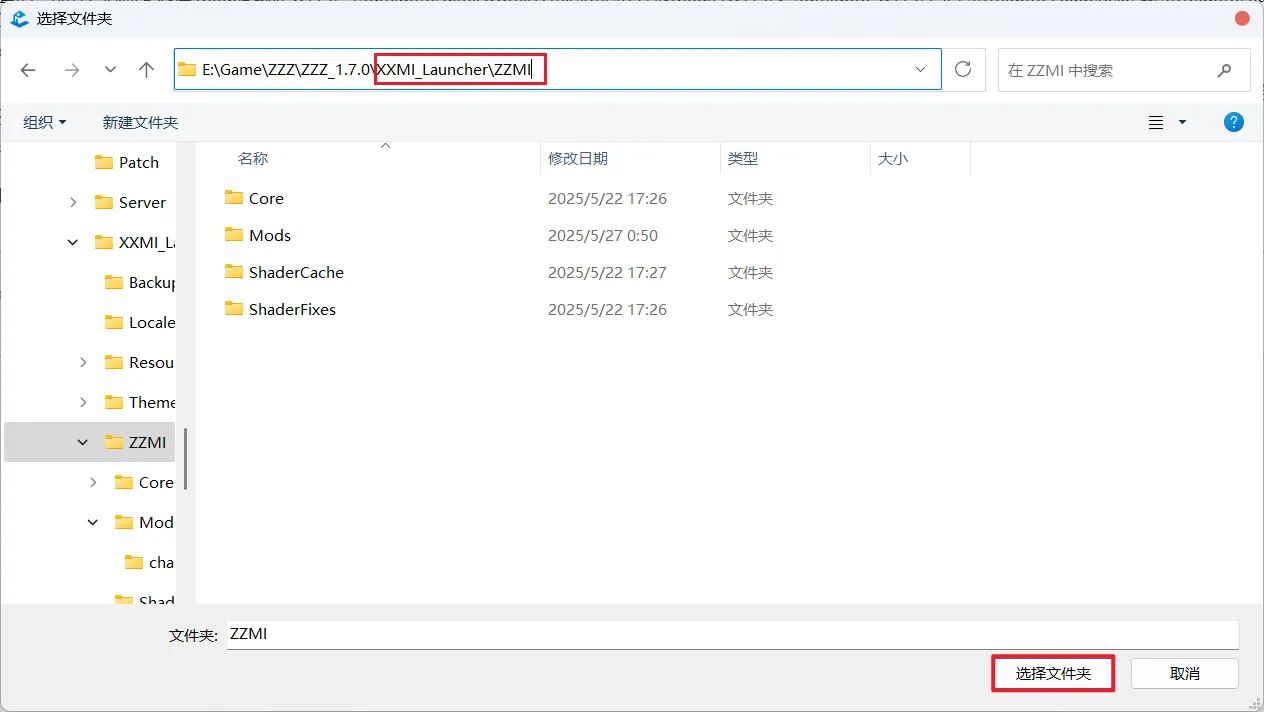Image resolution: width=1264 pixels, height=712 pixels.
Task: Click the view layout icon
Action: click(1156, 122)
